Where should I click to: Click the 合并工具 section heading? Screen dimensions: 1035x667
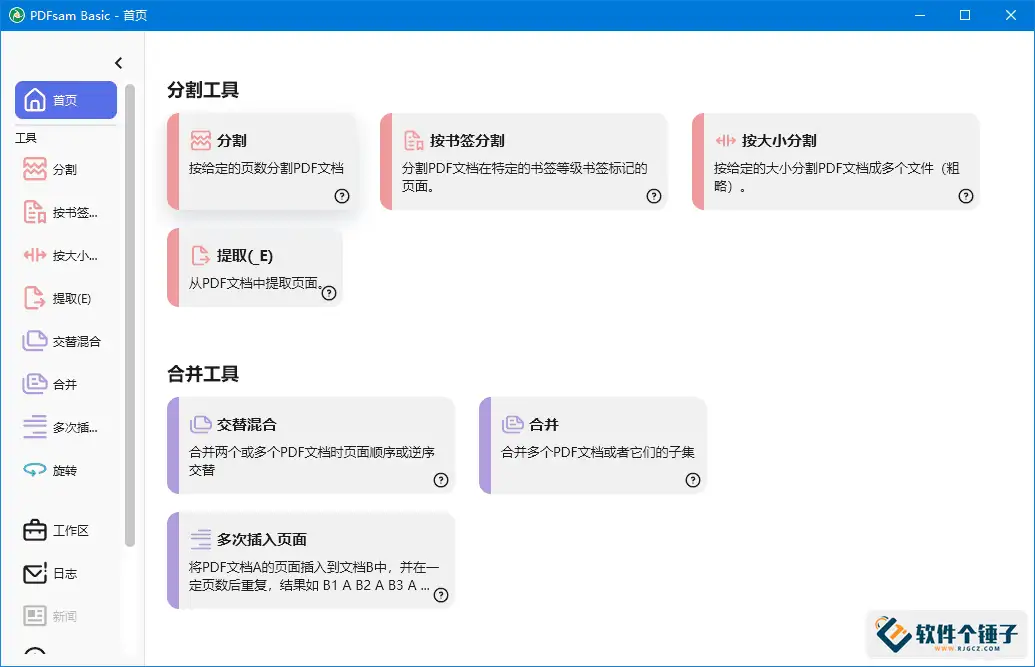(203, 374)
